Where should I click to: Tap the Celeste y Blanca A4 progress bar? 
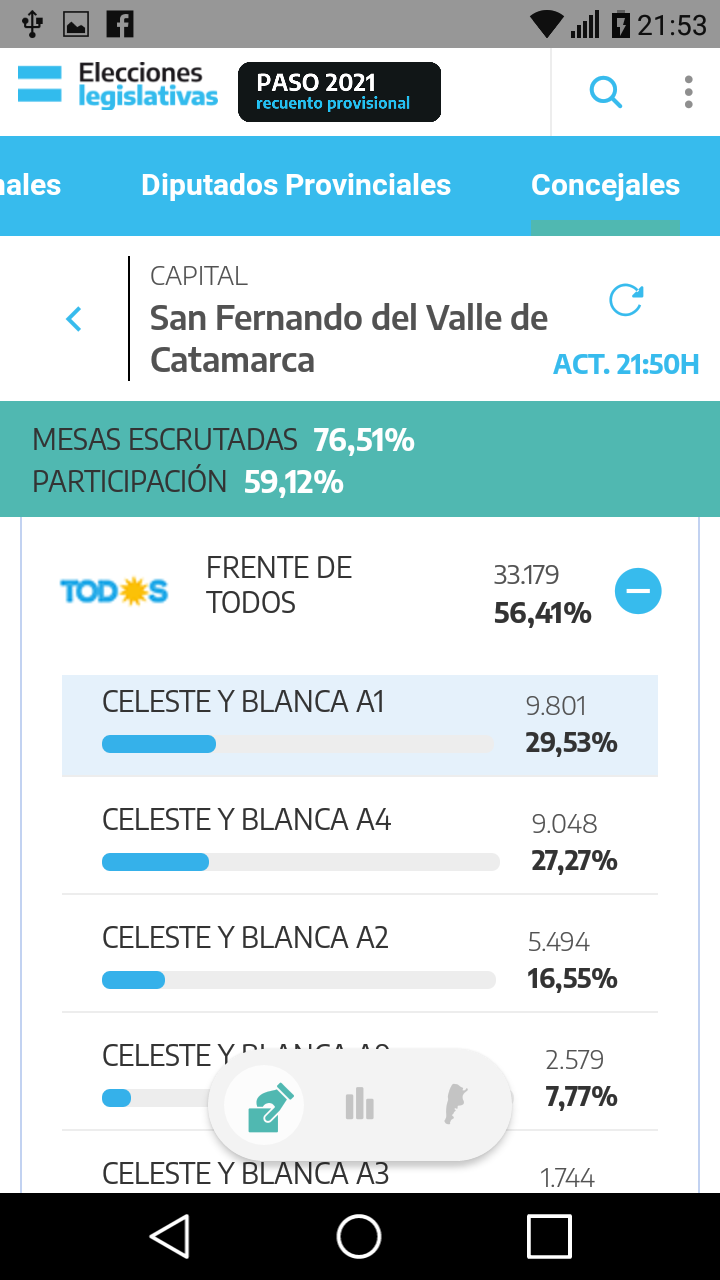300,862
